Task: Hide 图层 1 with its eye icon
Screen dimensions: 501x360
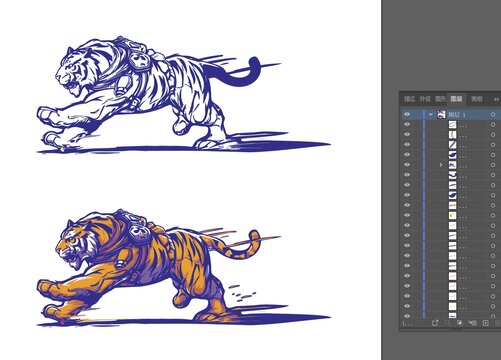Action: pyautogui.click(x=407, y=114)
